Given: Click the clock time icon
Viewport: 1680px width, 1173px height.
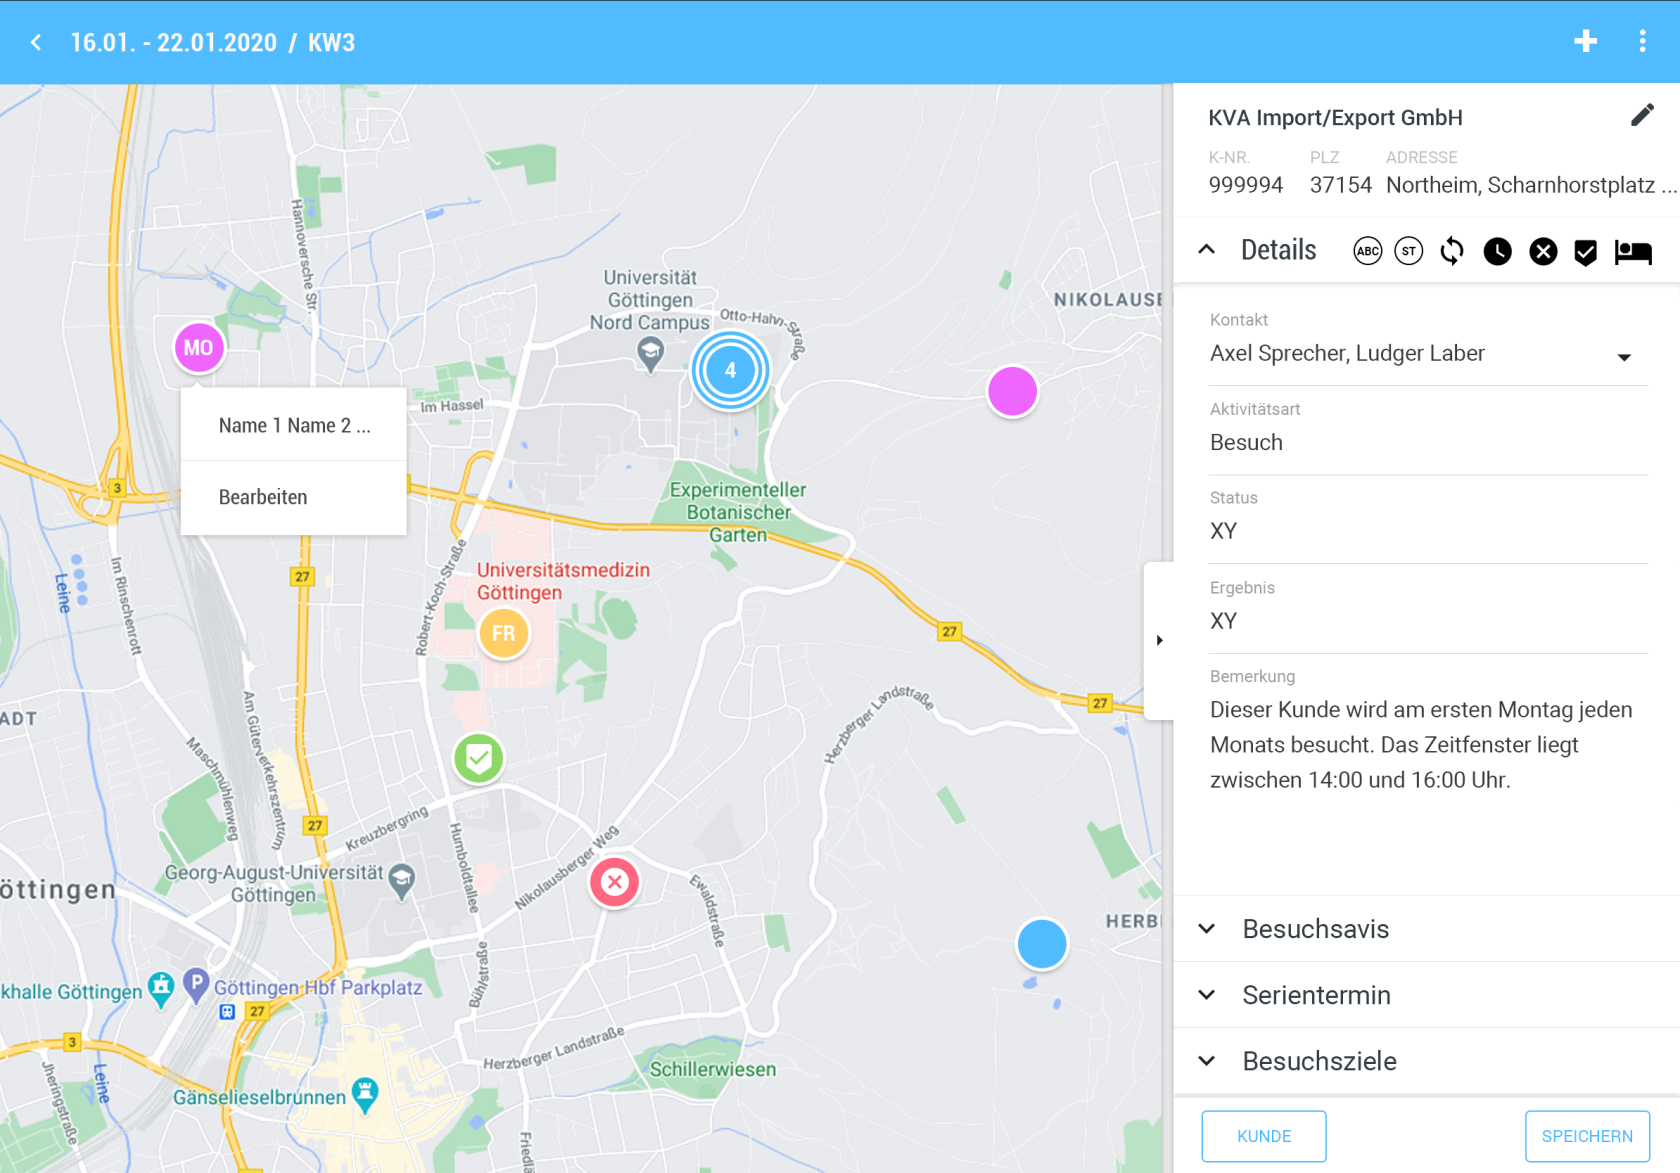Looking at the screenshot, I should [1497, 251].
